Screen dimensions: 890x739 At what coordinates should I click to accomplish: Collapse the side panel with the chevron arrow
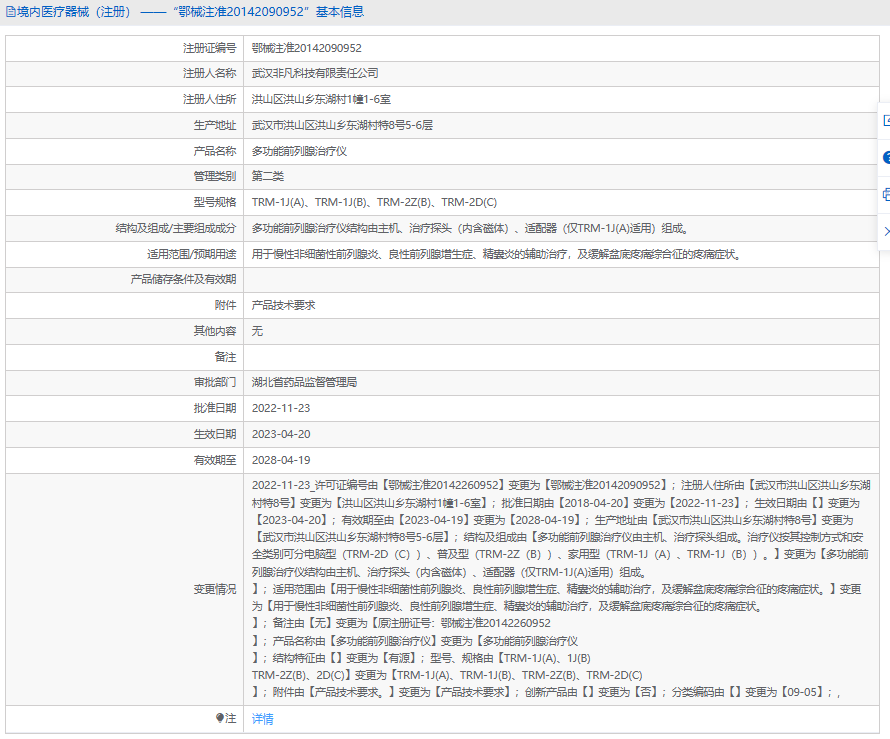click(x=886, y=232)
